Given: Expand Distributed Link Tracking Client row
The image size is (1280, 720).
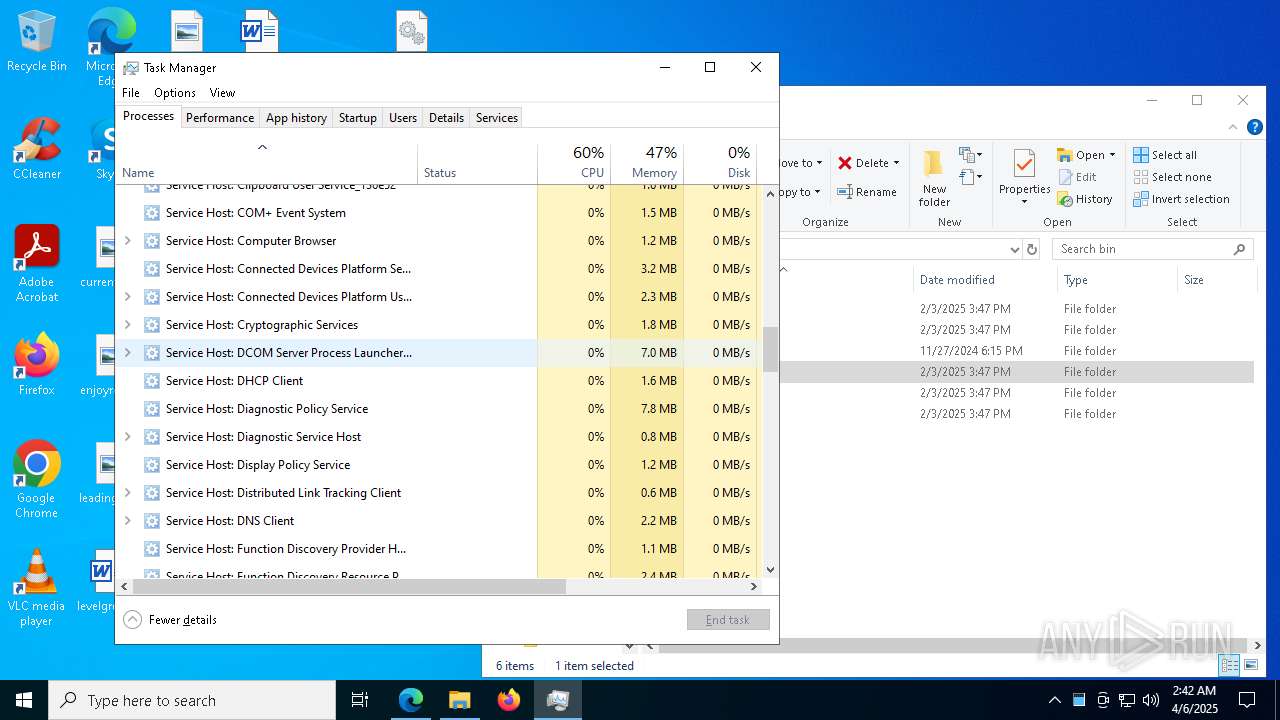Looking at the screenshot, I should tap(127, 493).
